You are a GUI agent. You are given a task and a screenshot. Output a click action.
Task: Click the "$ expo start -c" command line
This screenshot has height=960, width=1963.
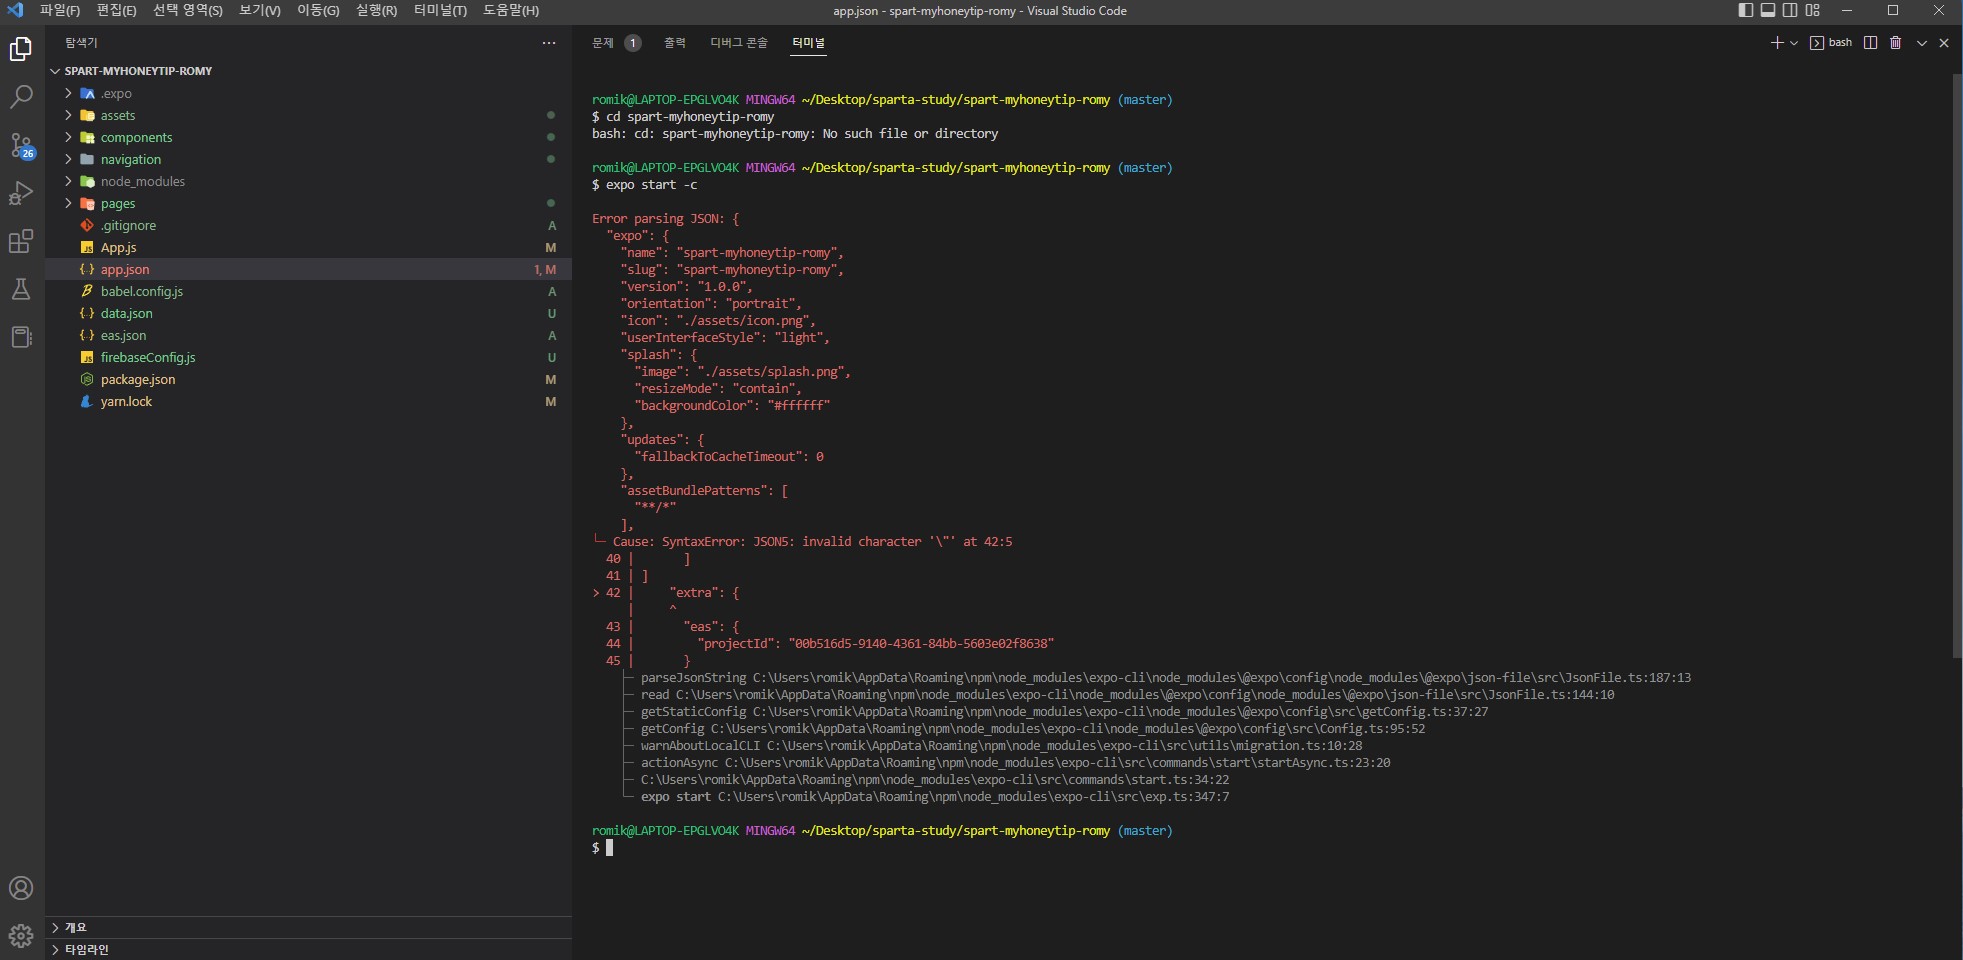click(x=645, y=185)
